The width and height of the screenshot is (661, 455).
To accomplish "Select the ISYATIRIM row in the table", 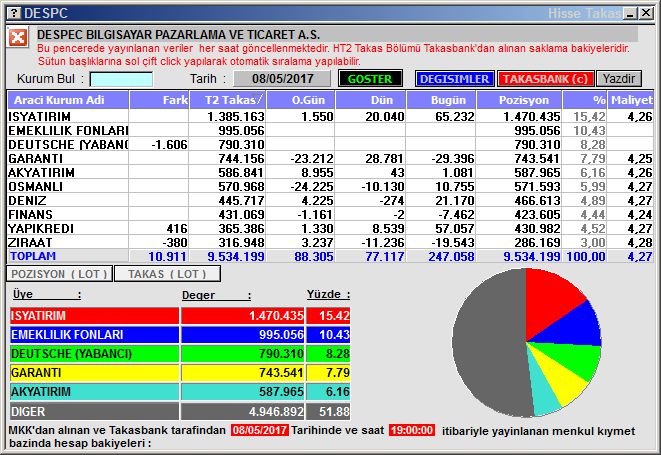I will (330, 116).
